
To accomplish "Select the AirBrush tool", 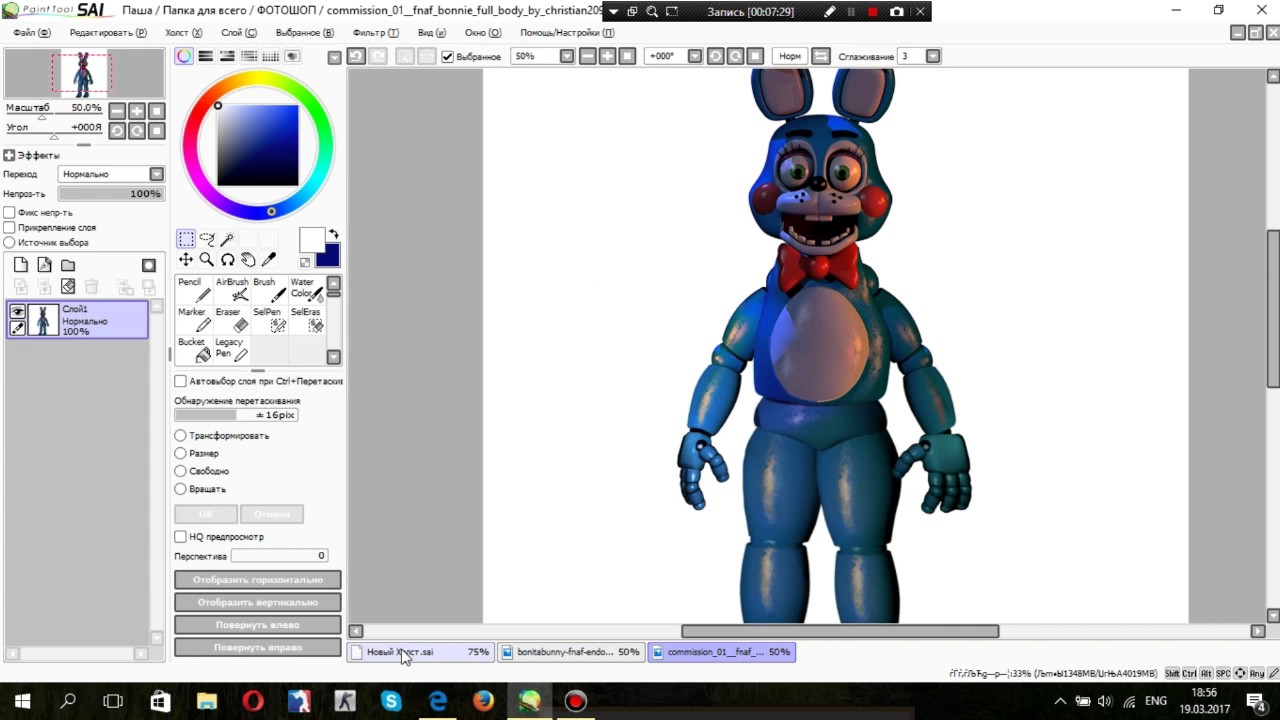I will [x=232, y=290].
